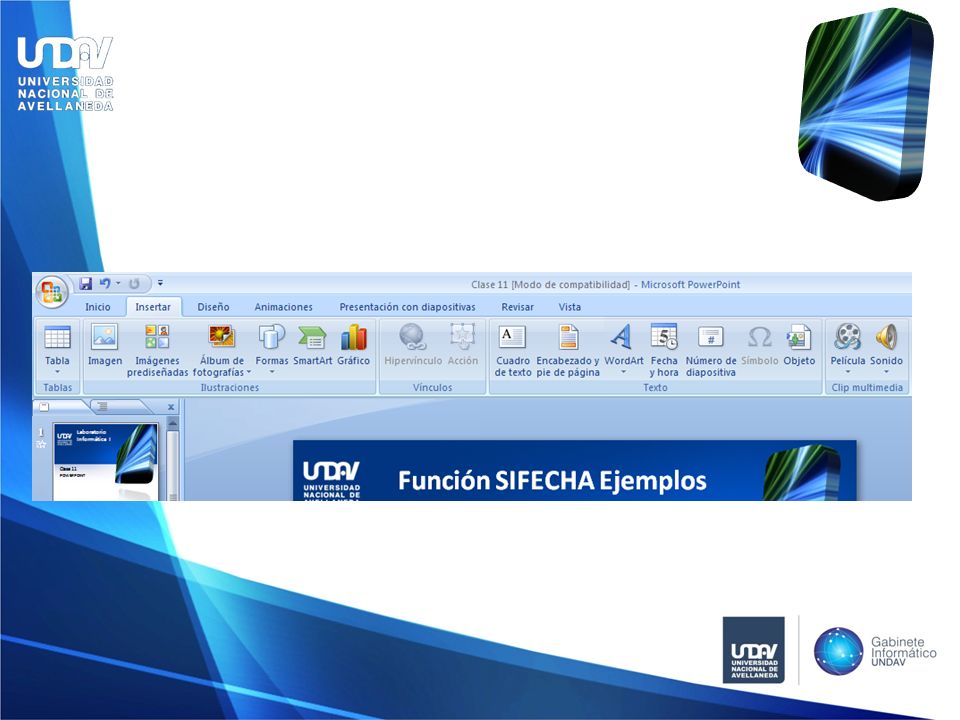The image size is (960, 720).
Task: Insert Fecha y hora
Action: tap(664, 350)
